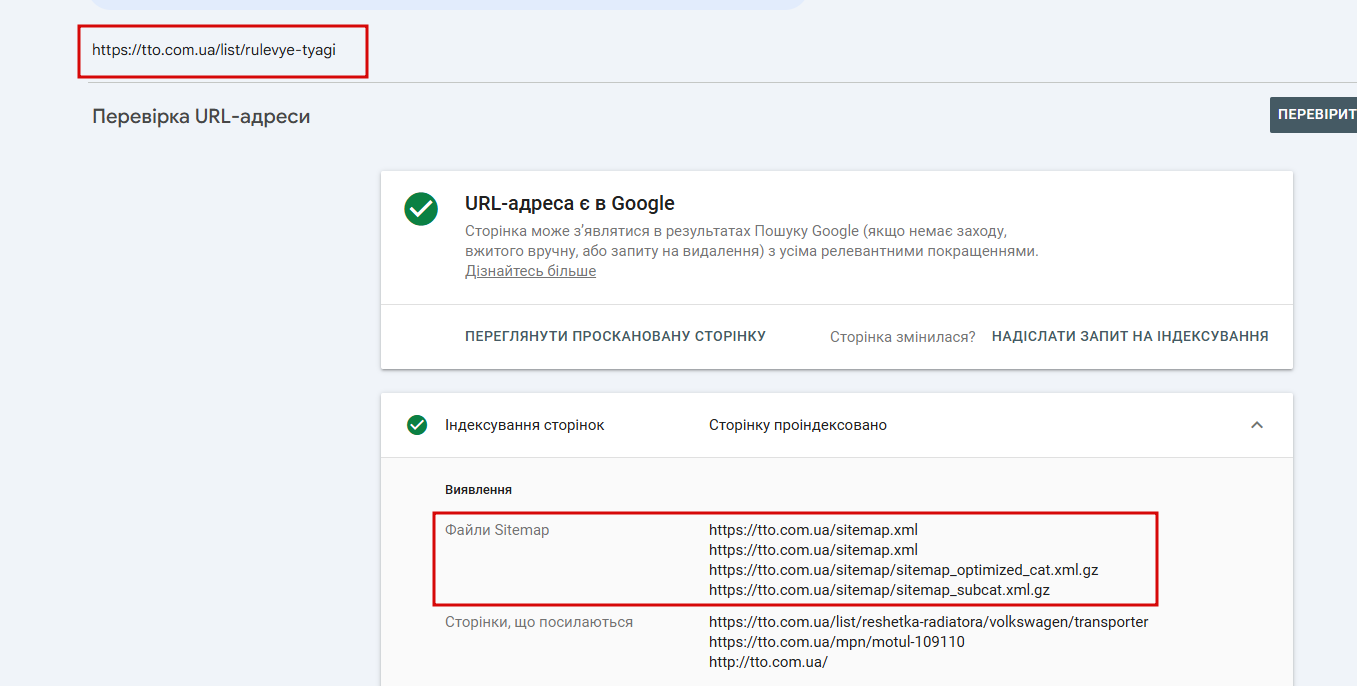Select the sitemap_optimized_cat.xml.gz sitemap URL

click(903, 570)
